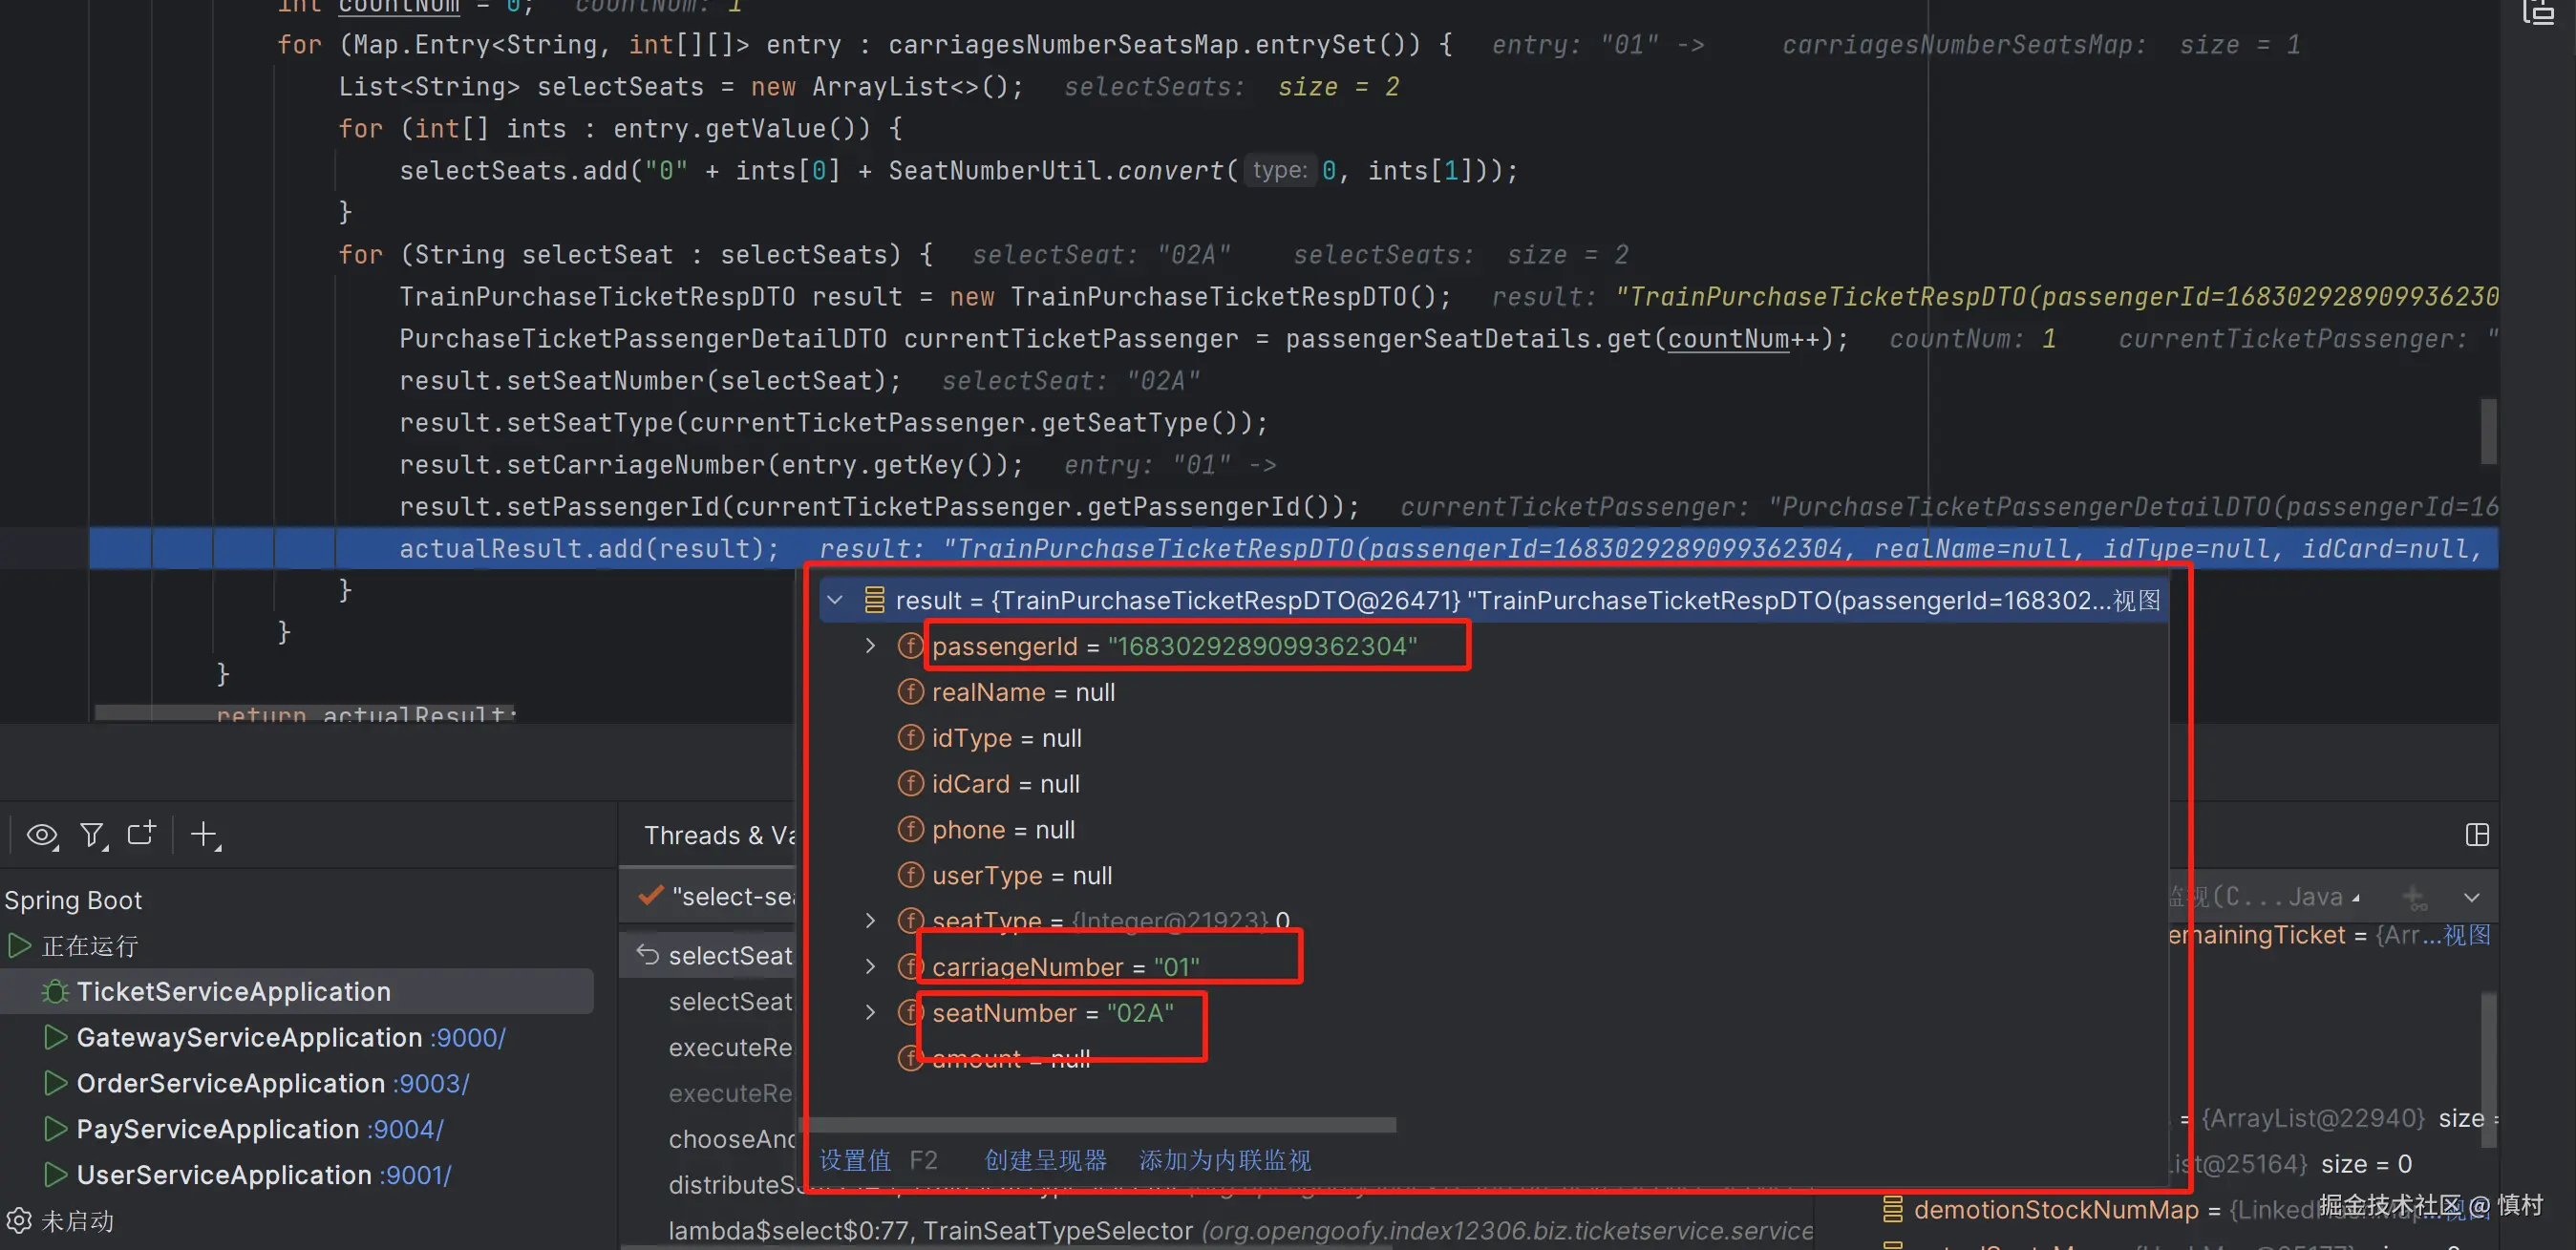2576x1250 pixels.
Task: Click the back arrow icon beside selectSeat frame
Action: (648, 955)
